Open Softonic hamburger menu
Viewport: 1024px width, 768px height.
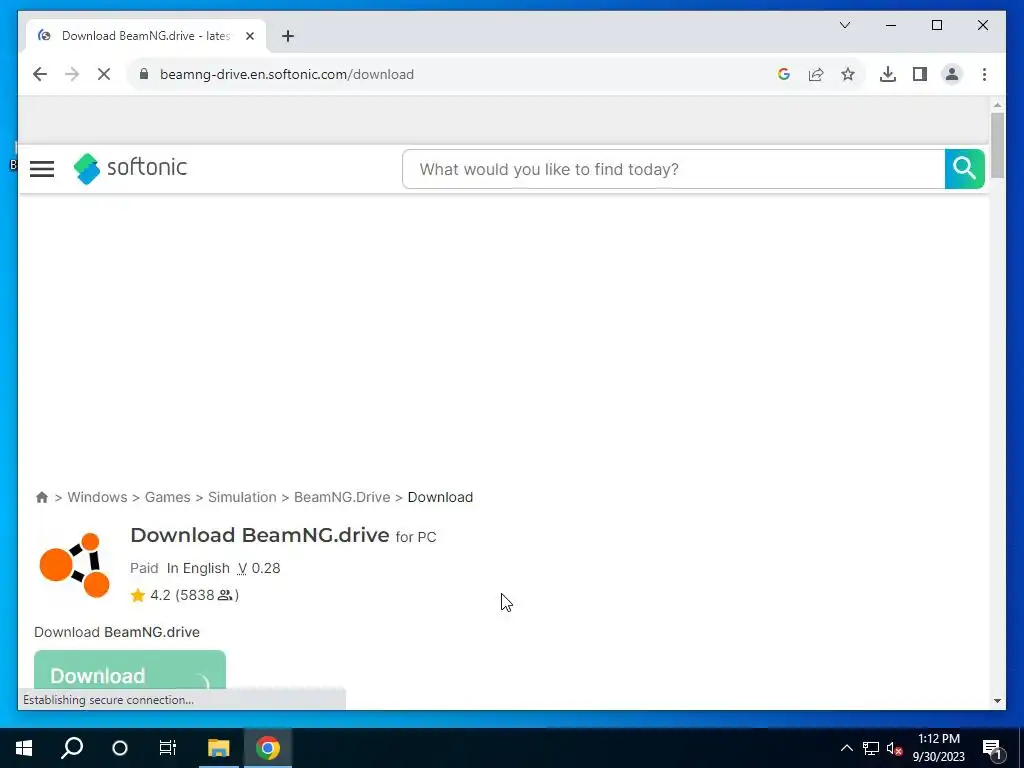click(x=42, y=168)
